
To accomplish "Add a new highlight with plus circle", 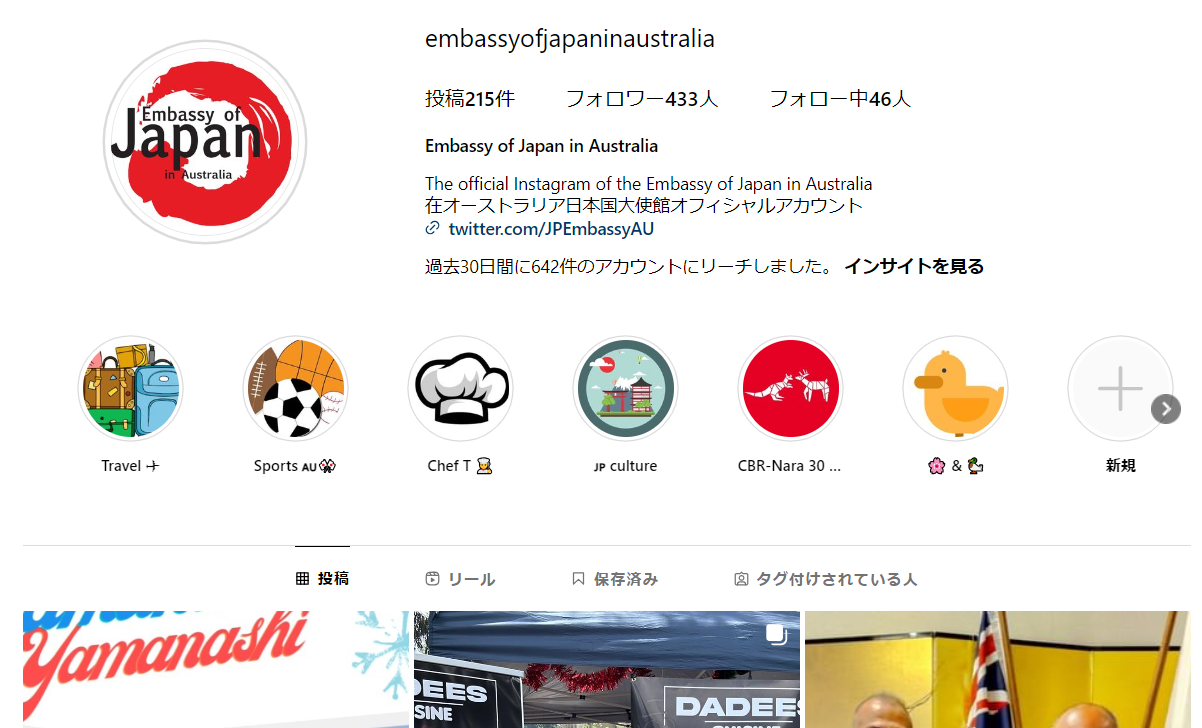I will pyautogui.click(x=1120, y=389).
